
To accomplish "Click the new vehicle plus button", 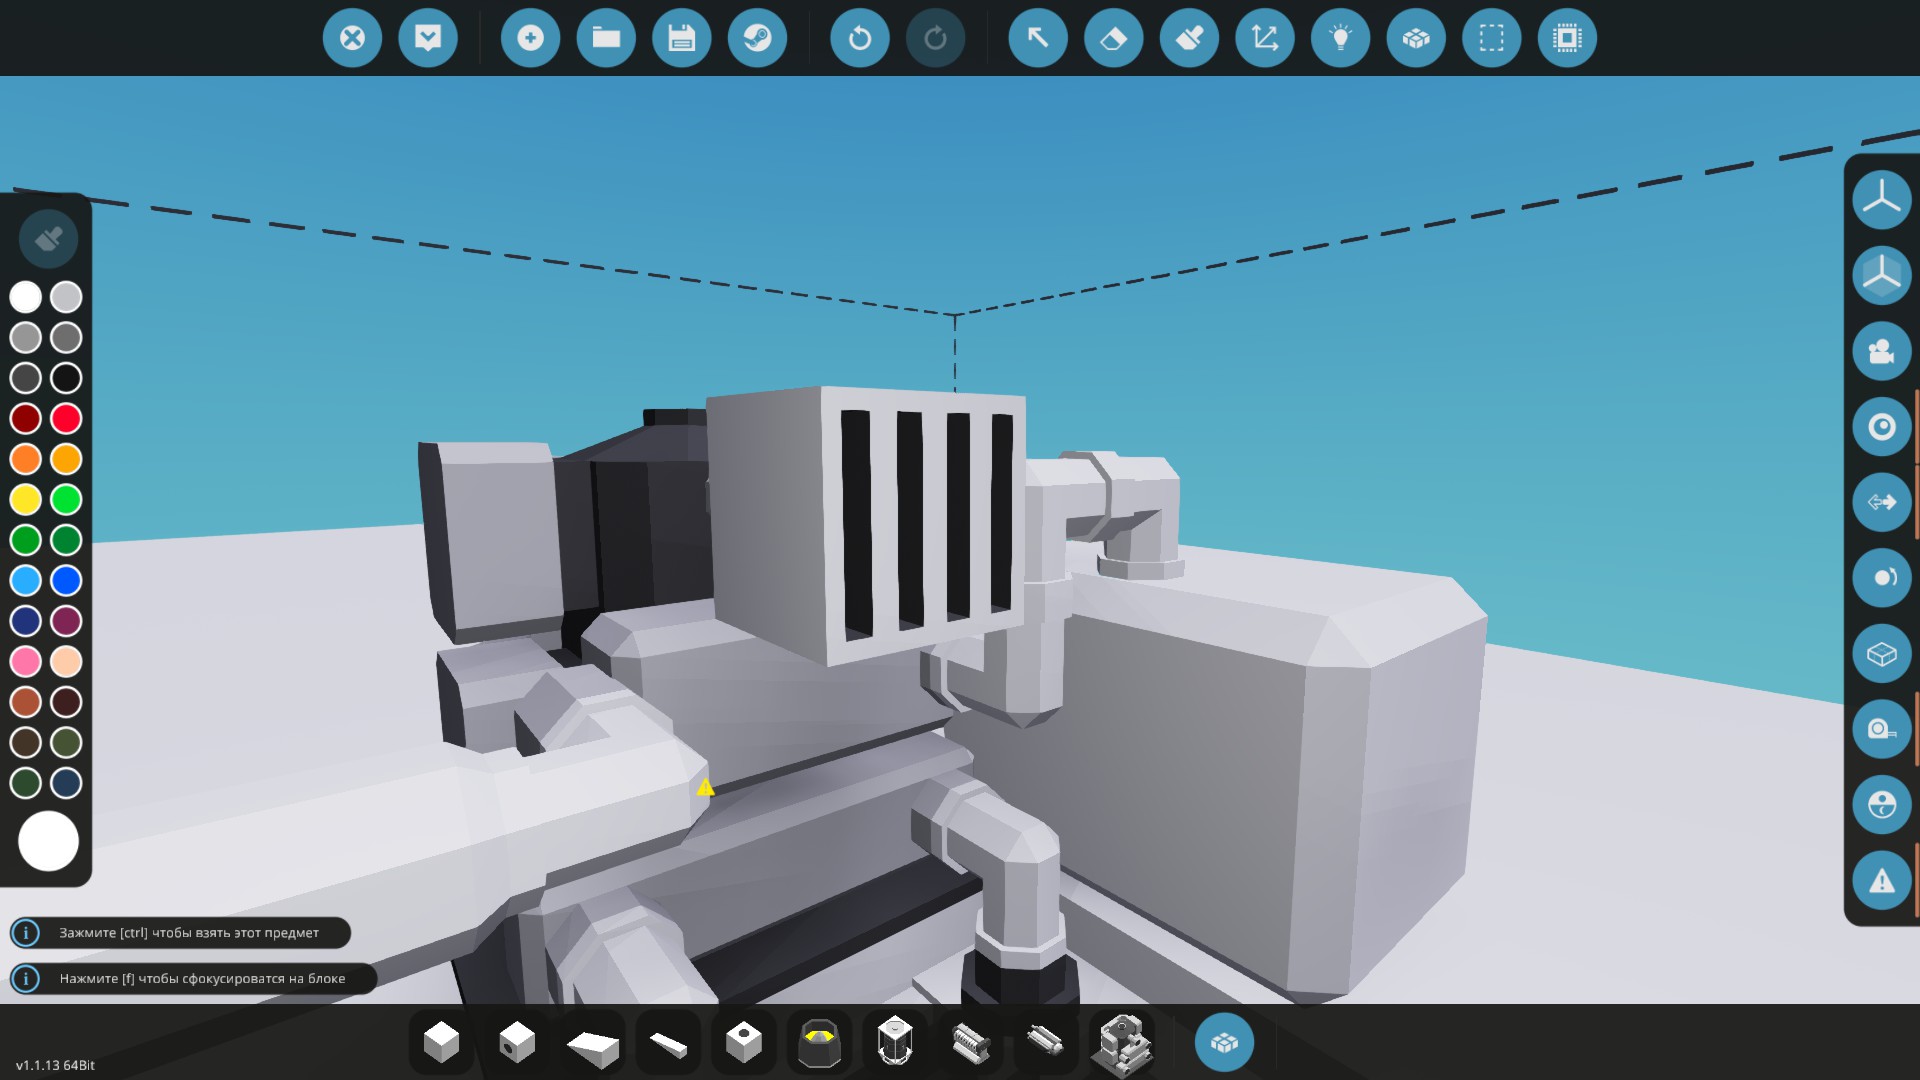I will (x=530, y=38).
